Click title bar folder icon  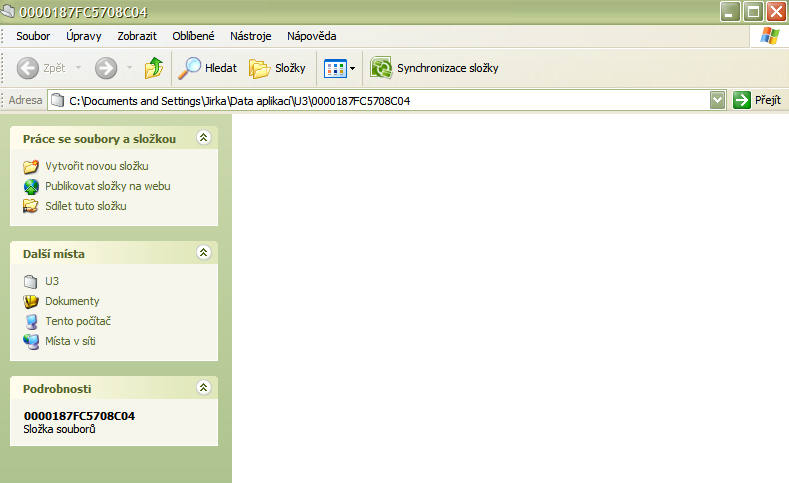[8, 10]
